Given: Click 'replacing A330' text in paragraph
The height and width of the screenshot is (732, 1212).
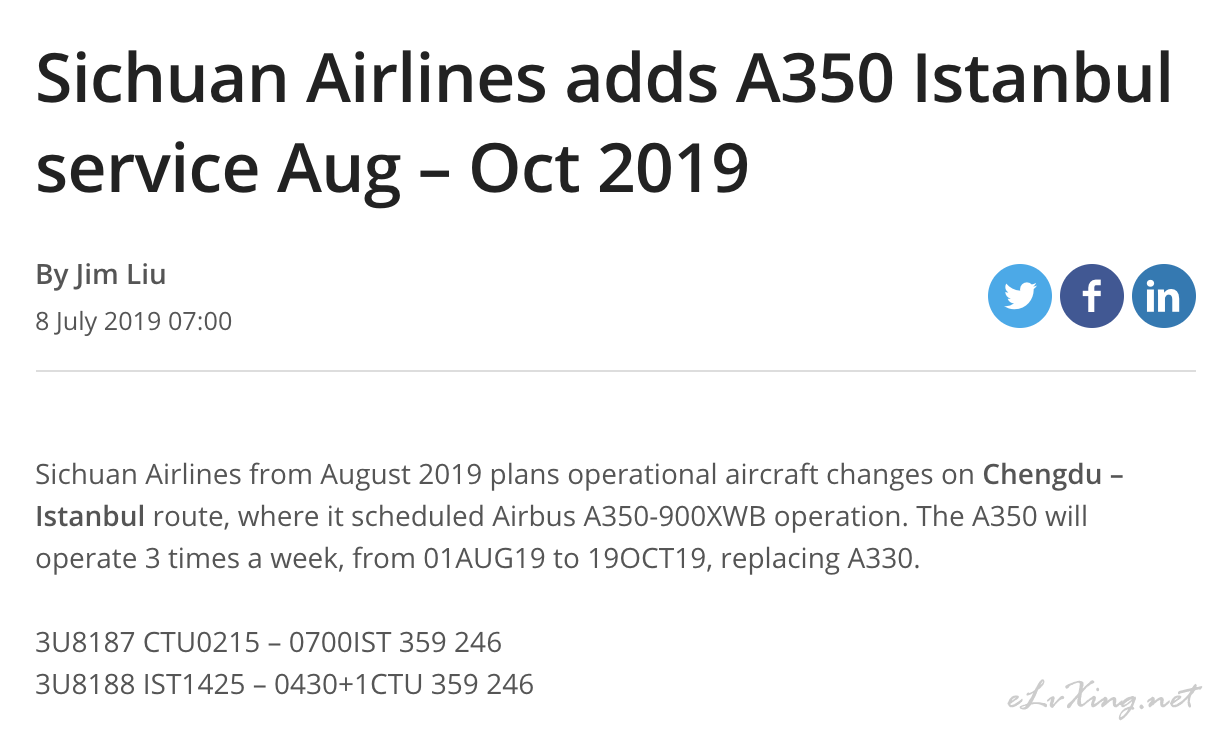Looking at the screenshot, I should click(816, 558).
